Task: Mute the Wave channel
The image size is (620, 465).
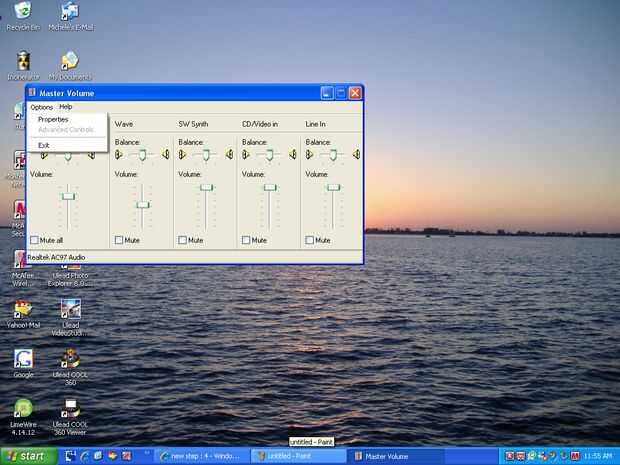Action: [x=119, y=240]
